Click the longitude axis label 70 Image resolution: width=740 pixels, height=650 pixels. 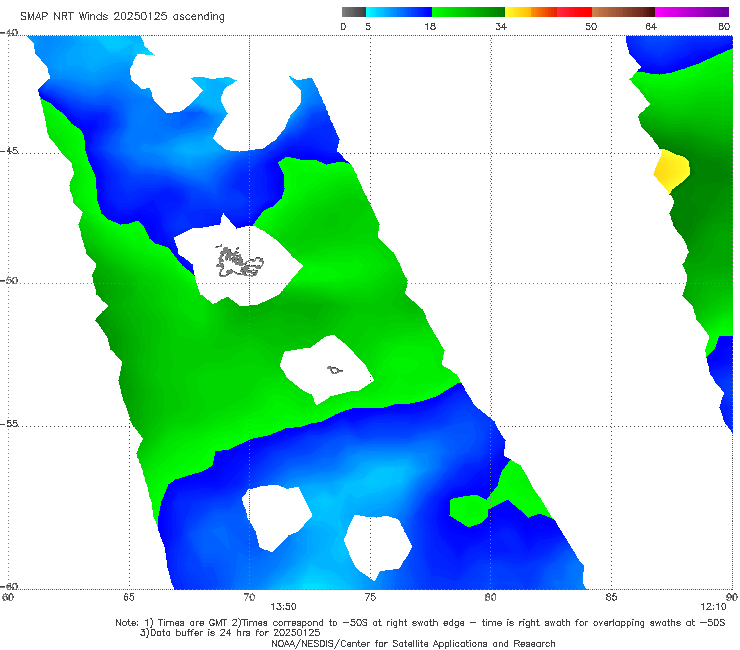point(249,597)
